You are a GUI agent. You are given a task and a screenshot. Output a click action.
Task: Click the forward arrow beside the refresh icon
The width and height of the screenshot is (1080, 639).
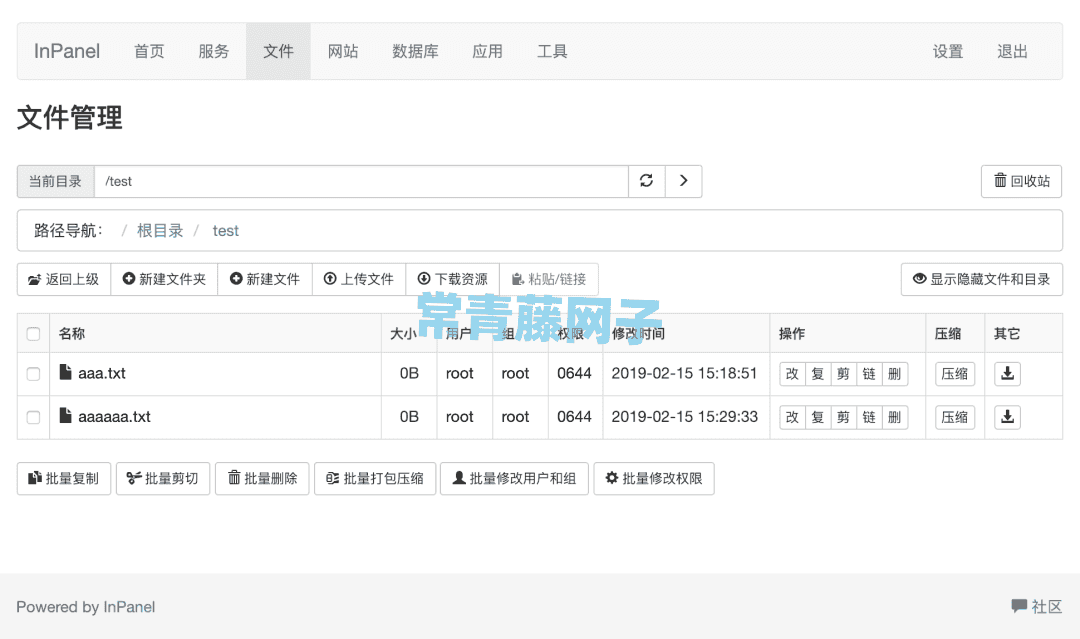point(683,181)
